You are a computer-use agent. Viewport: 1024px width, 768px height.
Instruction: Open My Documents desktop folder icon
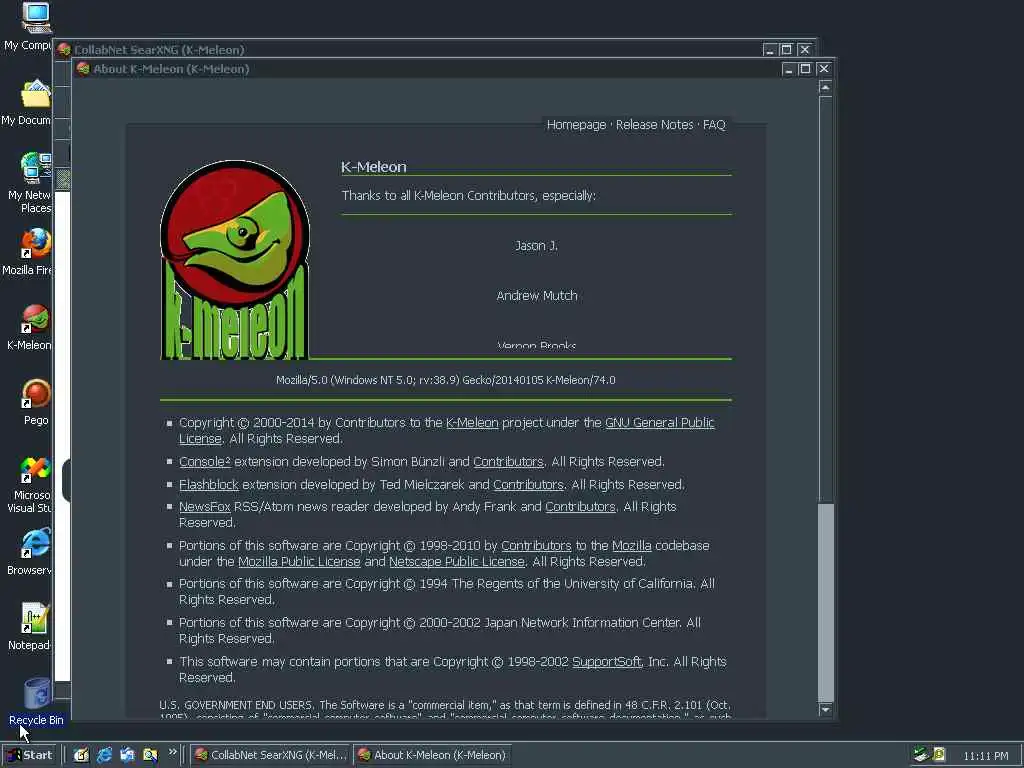click(35, 93)
